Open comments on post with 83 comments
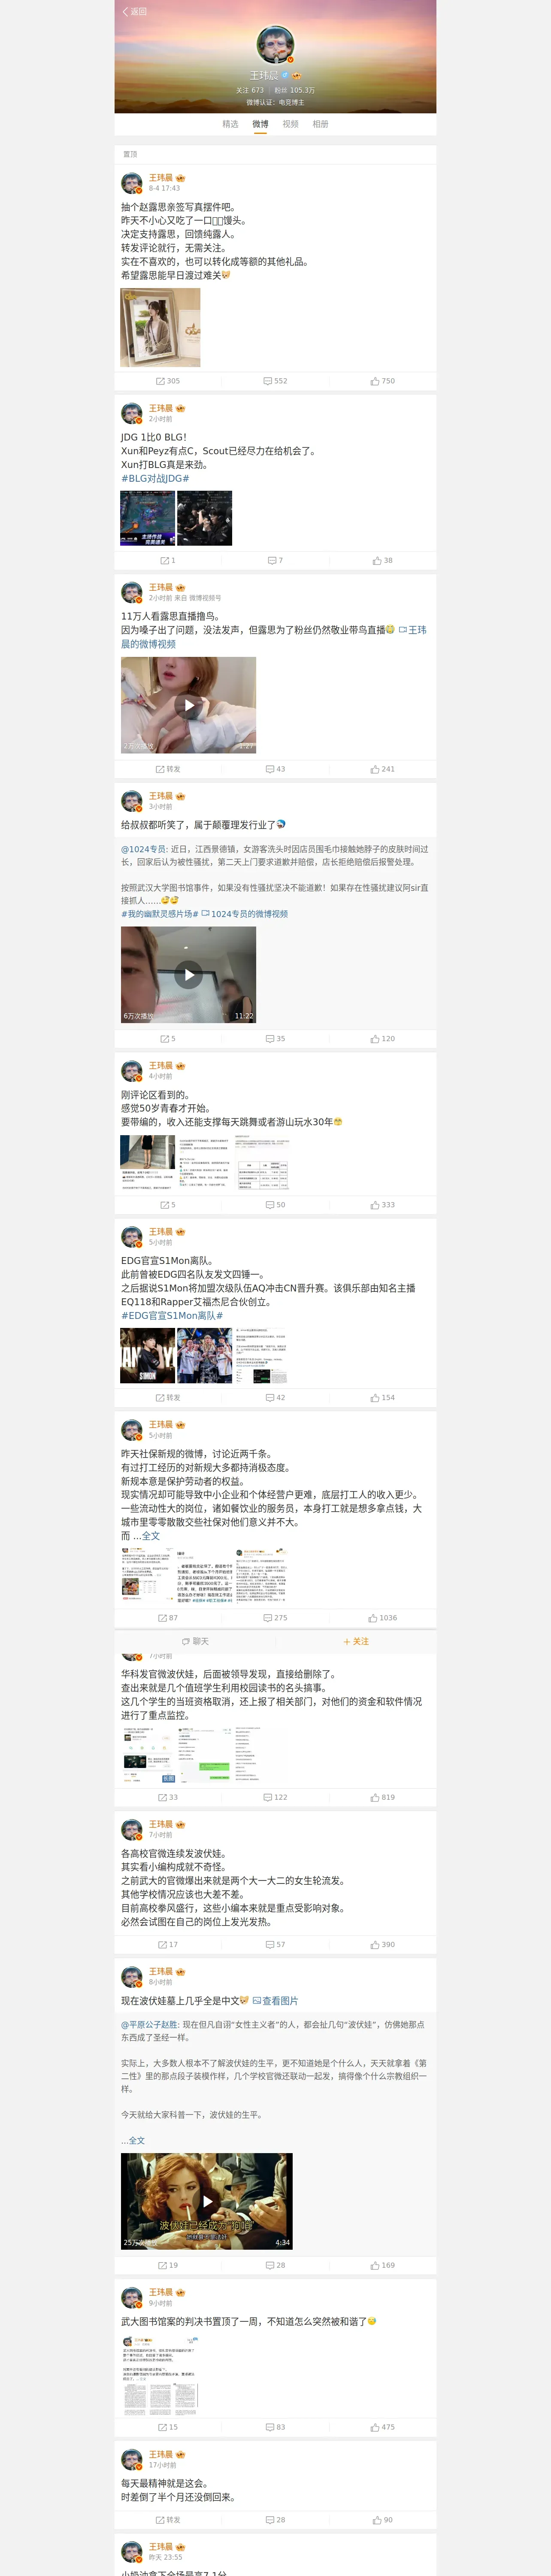This screenshot has height=2576, width=551. 275,2427
